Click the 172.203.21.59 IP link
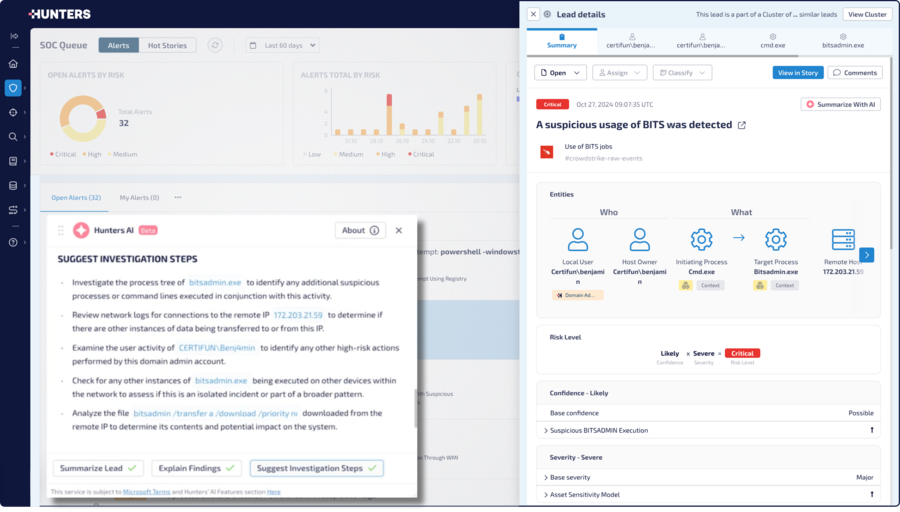Screen dimensions: 900x512 [x=298, y=315]
